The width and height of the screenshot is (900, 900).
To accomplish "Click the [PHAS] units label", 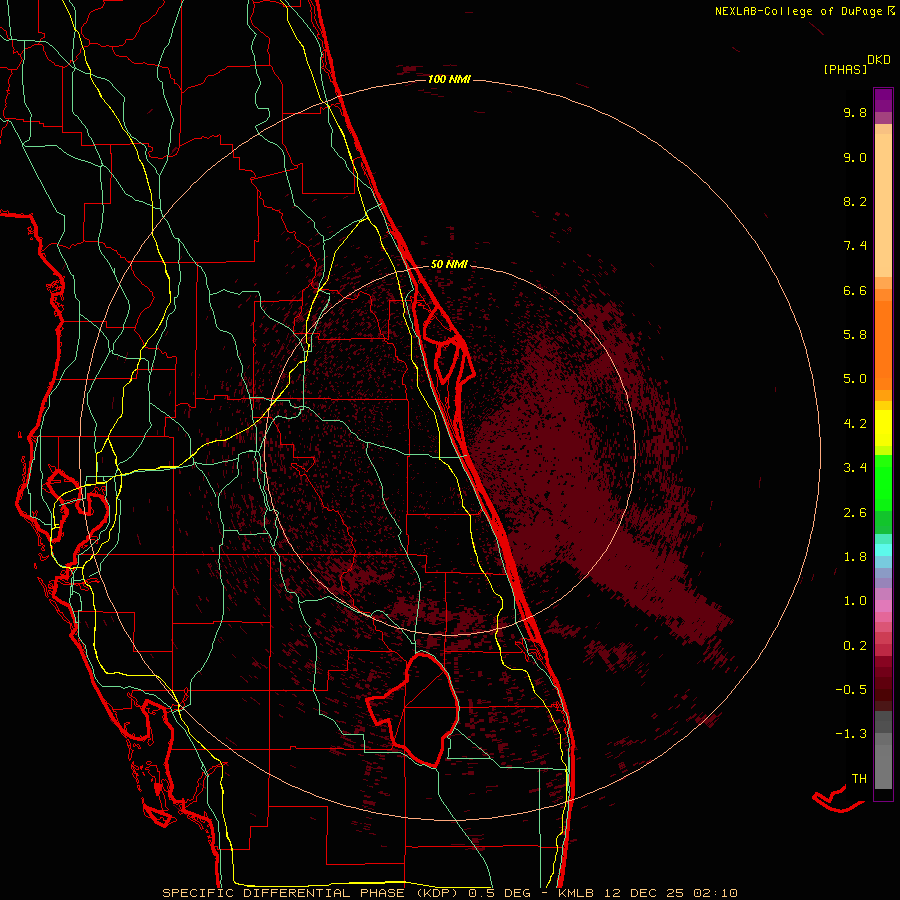I will point(845,70).
